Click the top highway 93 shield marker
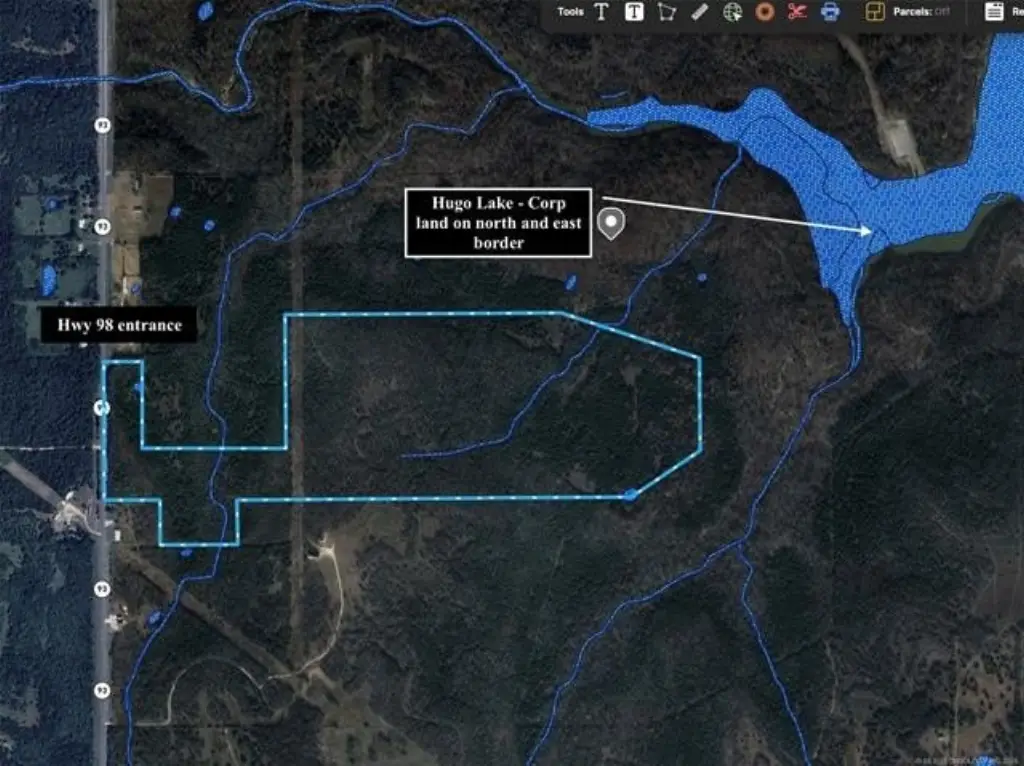 click(102, 126)
